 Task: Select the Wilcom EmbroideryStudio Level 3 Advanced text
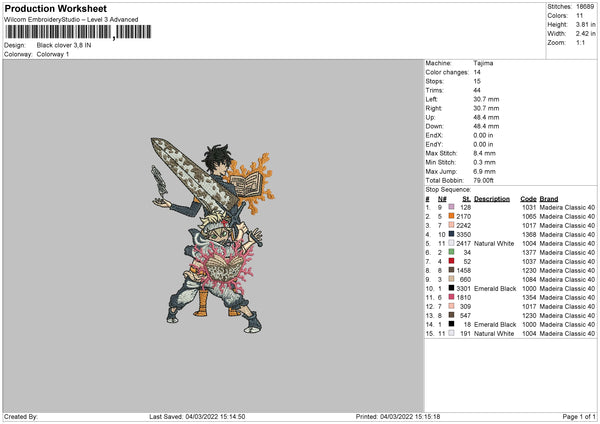click(x=71, y=20)
